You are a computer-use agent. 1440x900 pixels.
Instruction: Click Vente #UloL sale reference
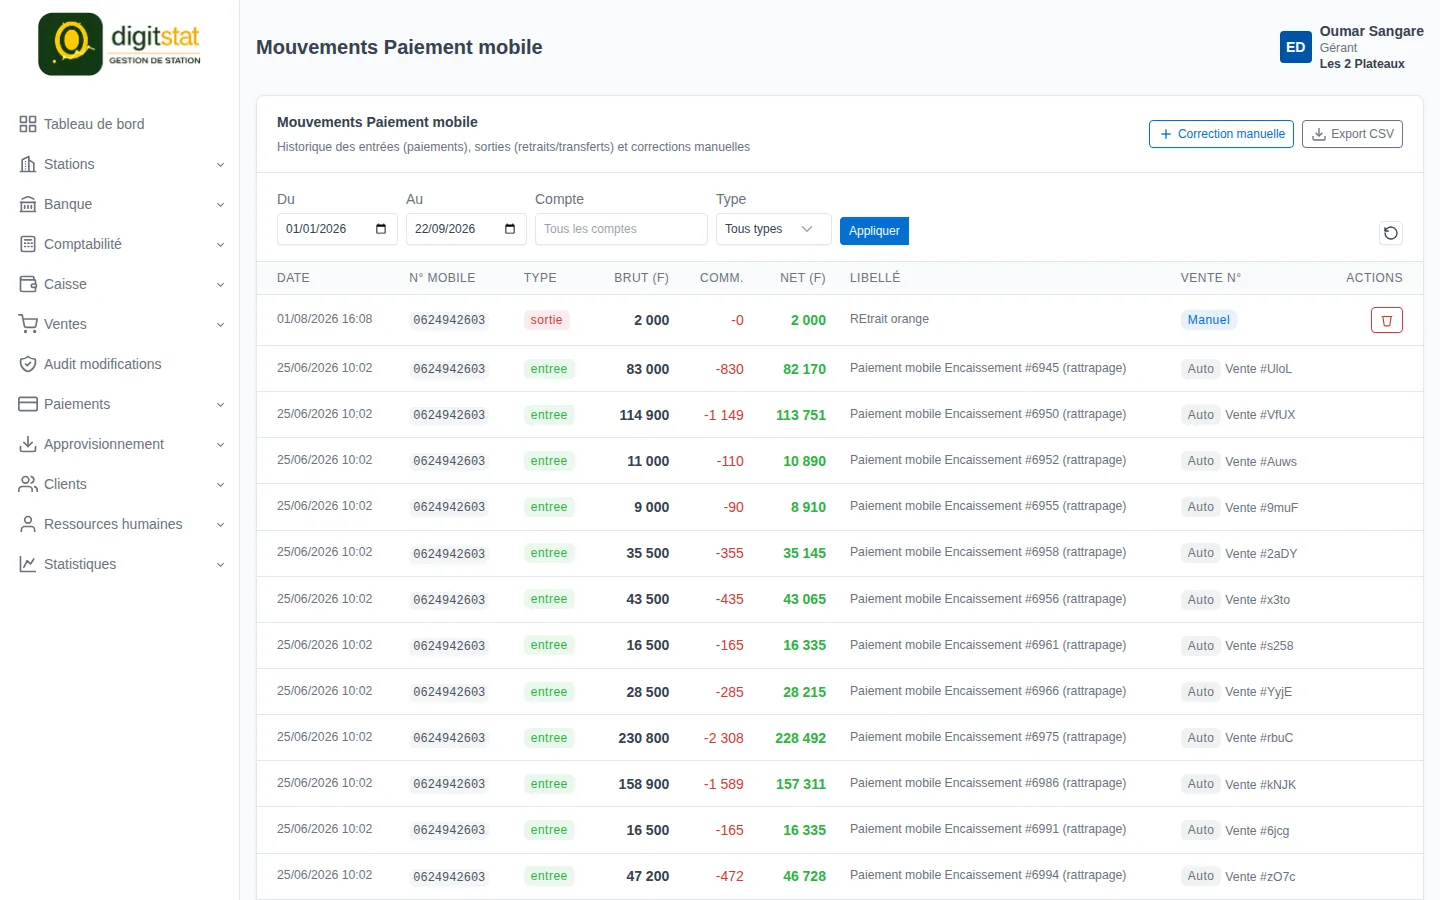click(x=1258, y=369)
